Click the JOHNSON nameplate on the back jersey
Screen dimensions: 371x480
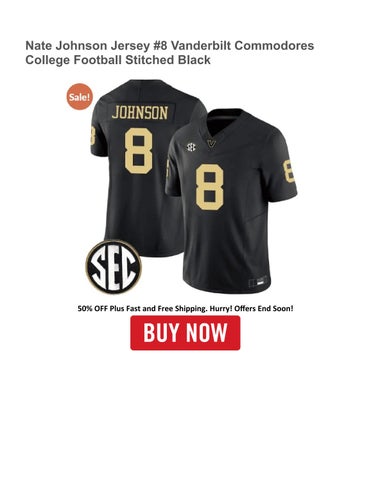click(x=140, y=113)
